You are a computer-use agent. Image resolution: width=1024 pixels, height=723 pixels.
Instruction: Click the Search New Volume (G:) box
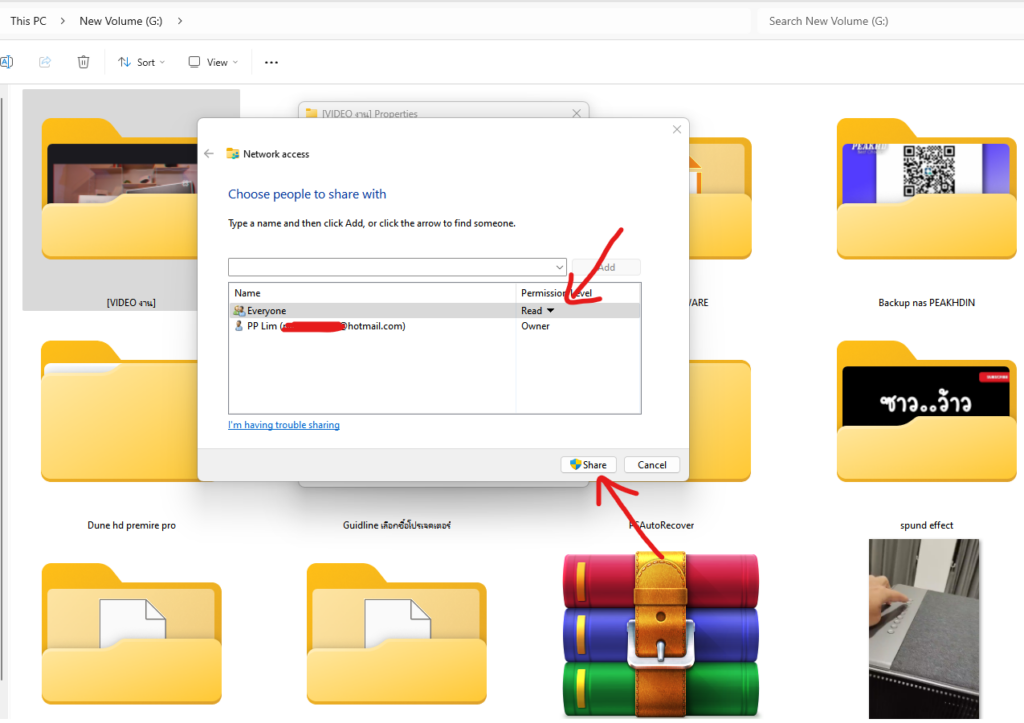click(x=890, y=21)
